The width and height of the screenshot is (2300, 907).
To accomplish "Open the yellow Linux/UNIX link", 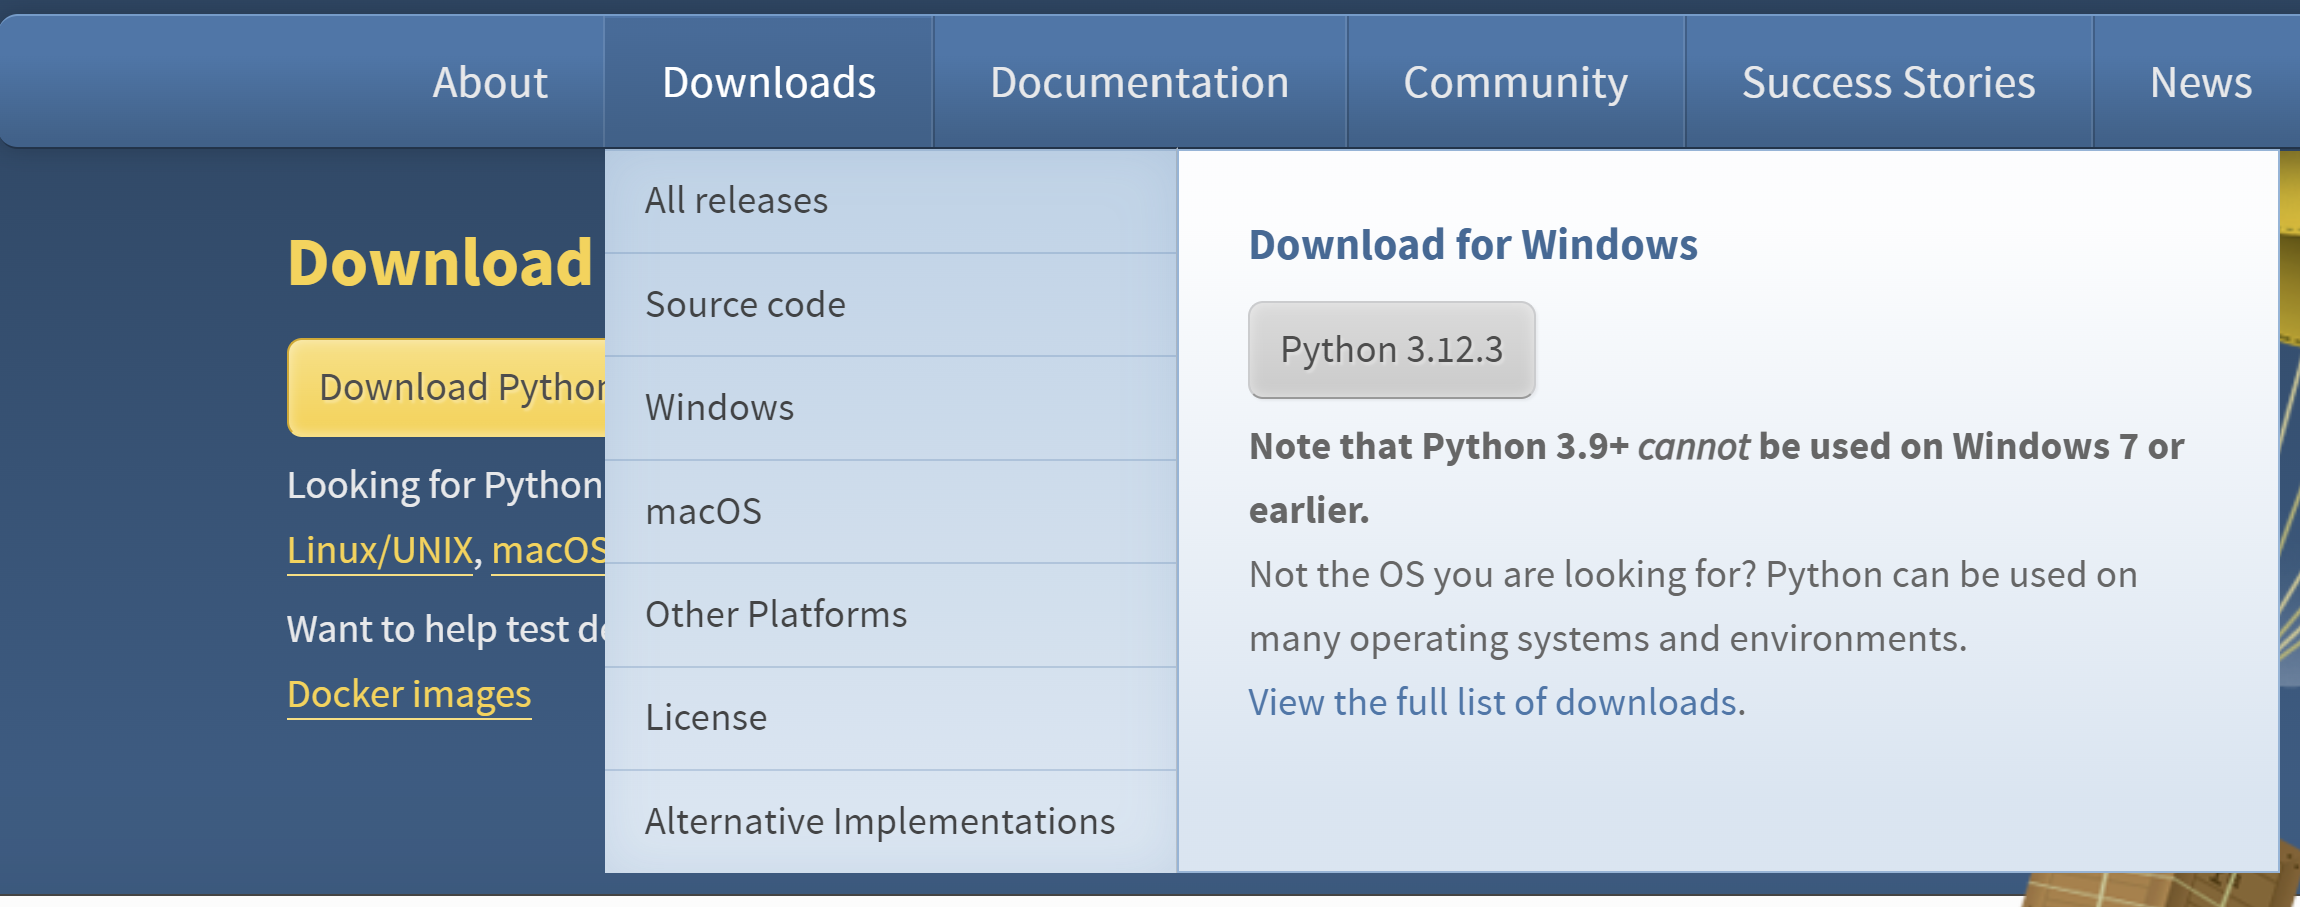I will click(380, 551).
